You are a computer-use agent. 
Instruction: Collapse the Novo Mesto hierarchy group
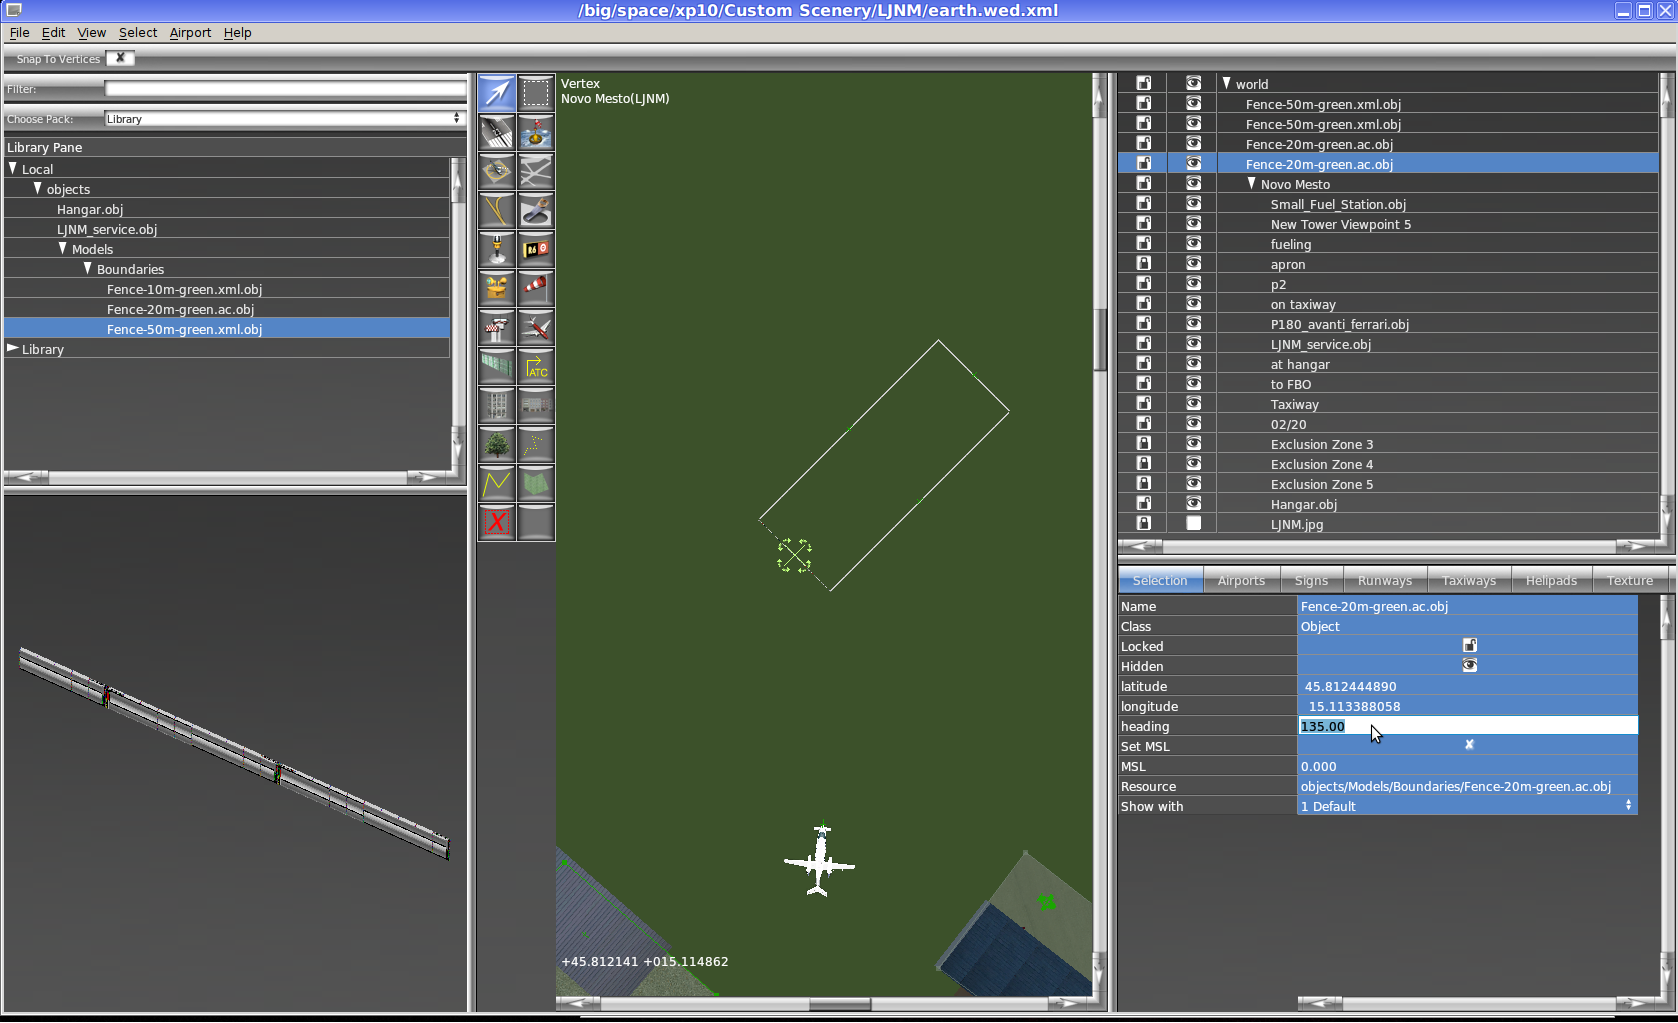(1251, 184)
